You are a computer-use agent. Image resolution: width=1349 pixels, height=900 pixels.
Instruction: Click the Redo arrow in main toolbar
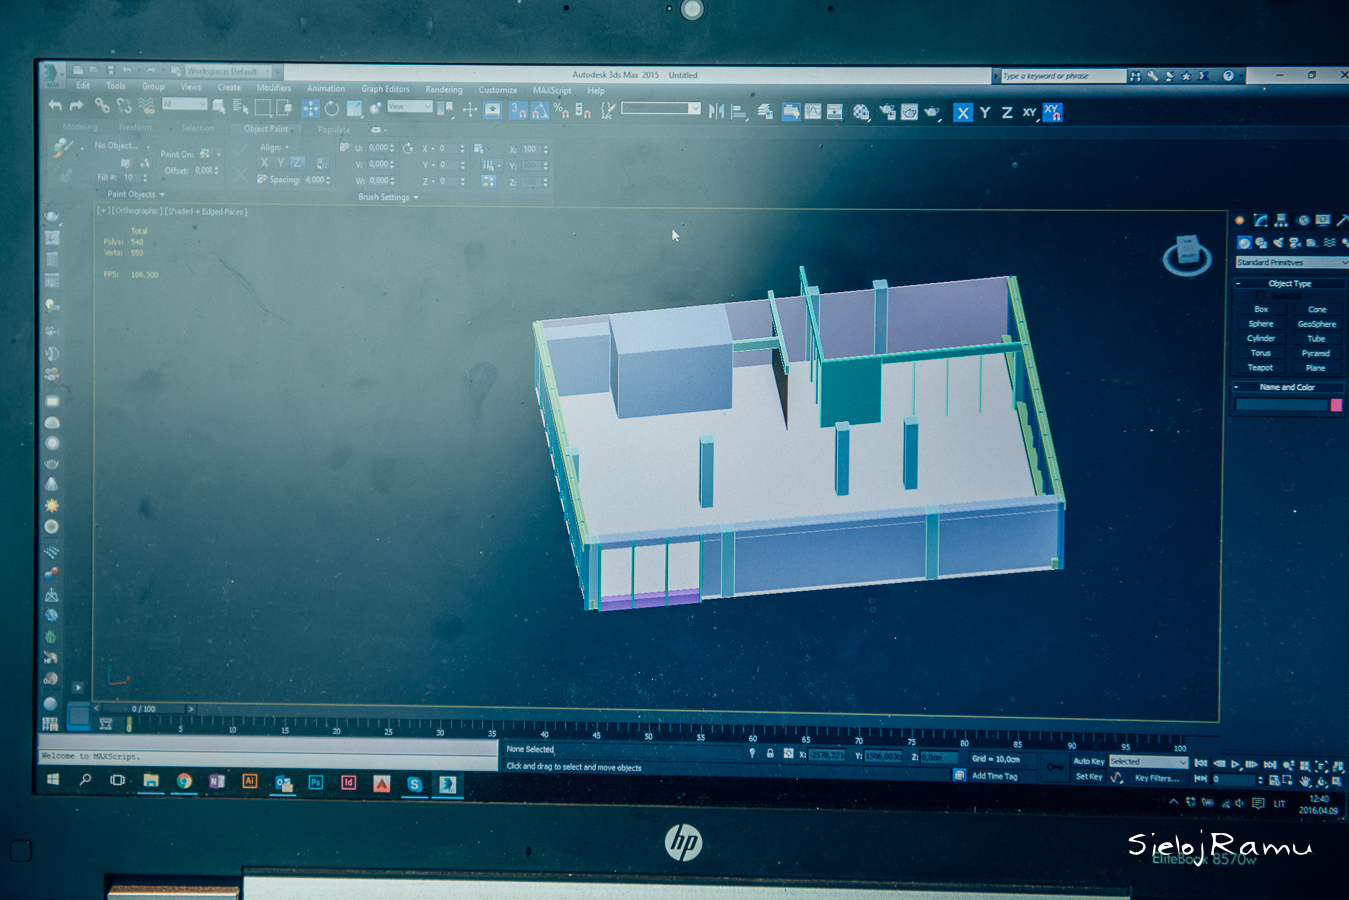coord(76,105)
